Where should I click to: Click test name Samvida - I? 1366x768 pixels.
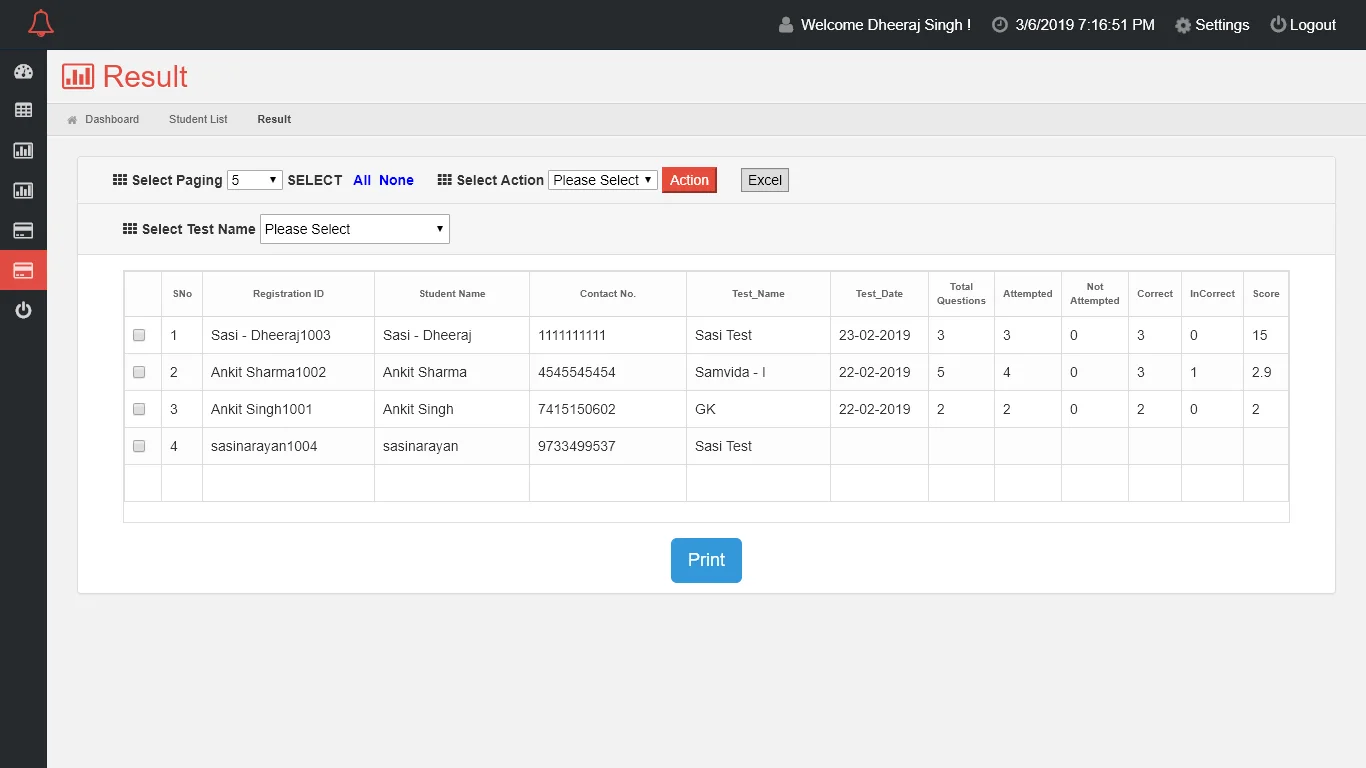pos(730,372)
